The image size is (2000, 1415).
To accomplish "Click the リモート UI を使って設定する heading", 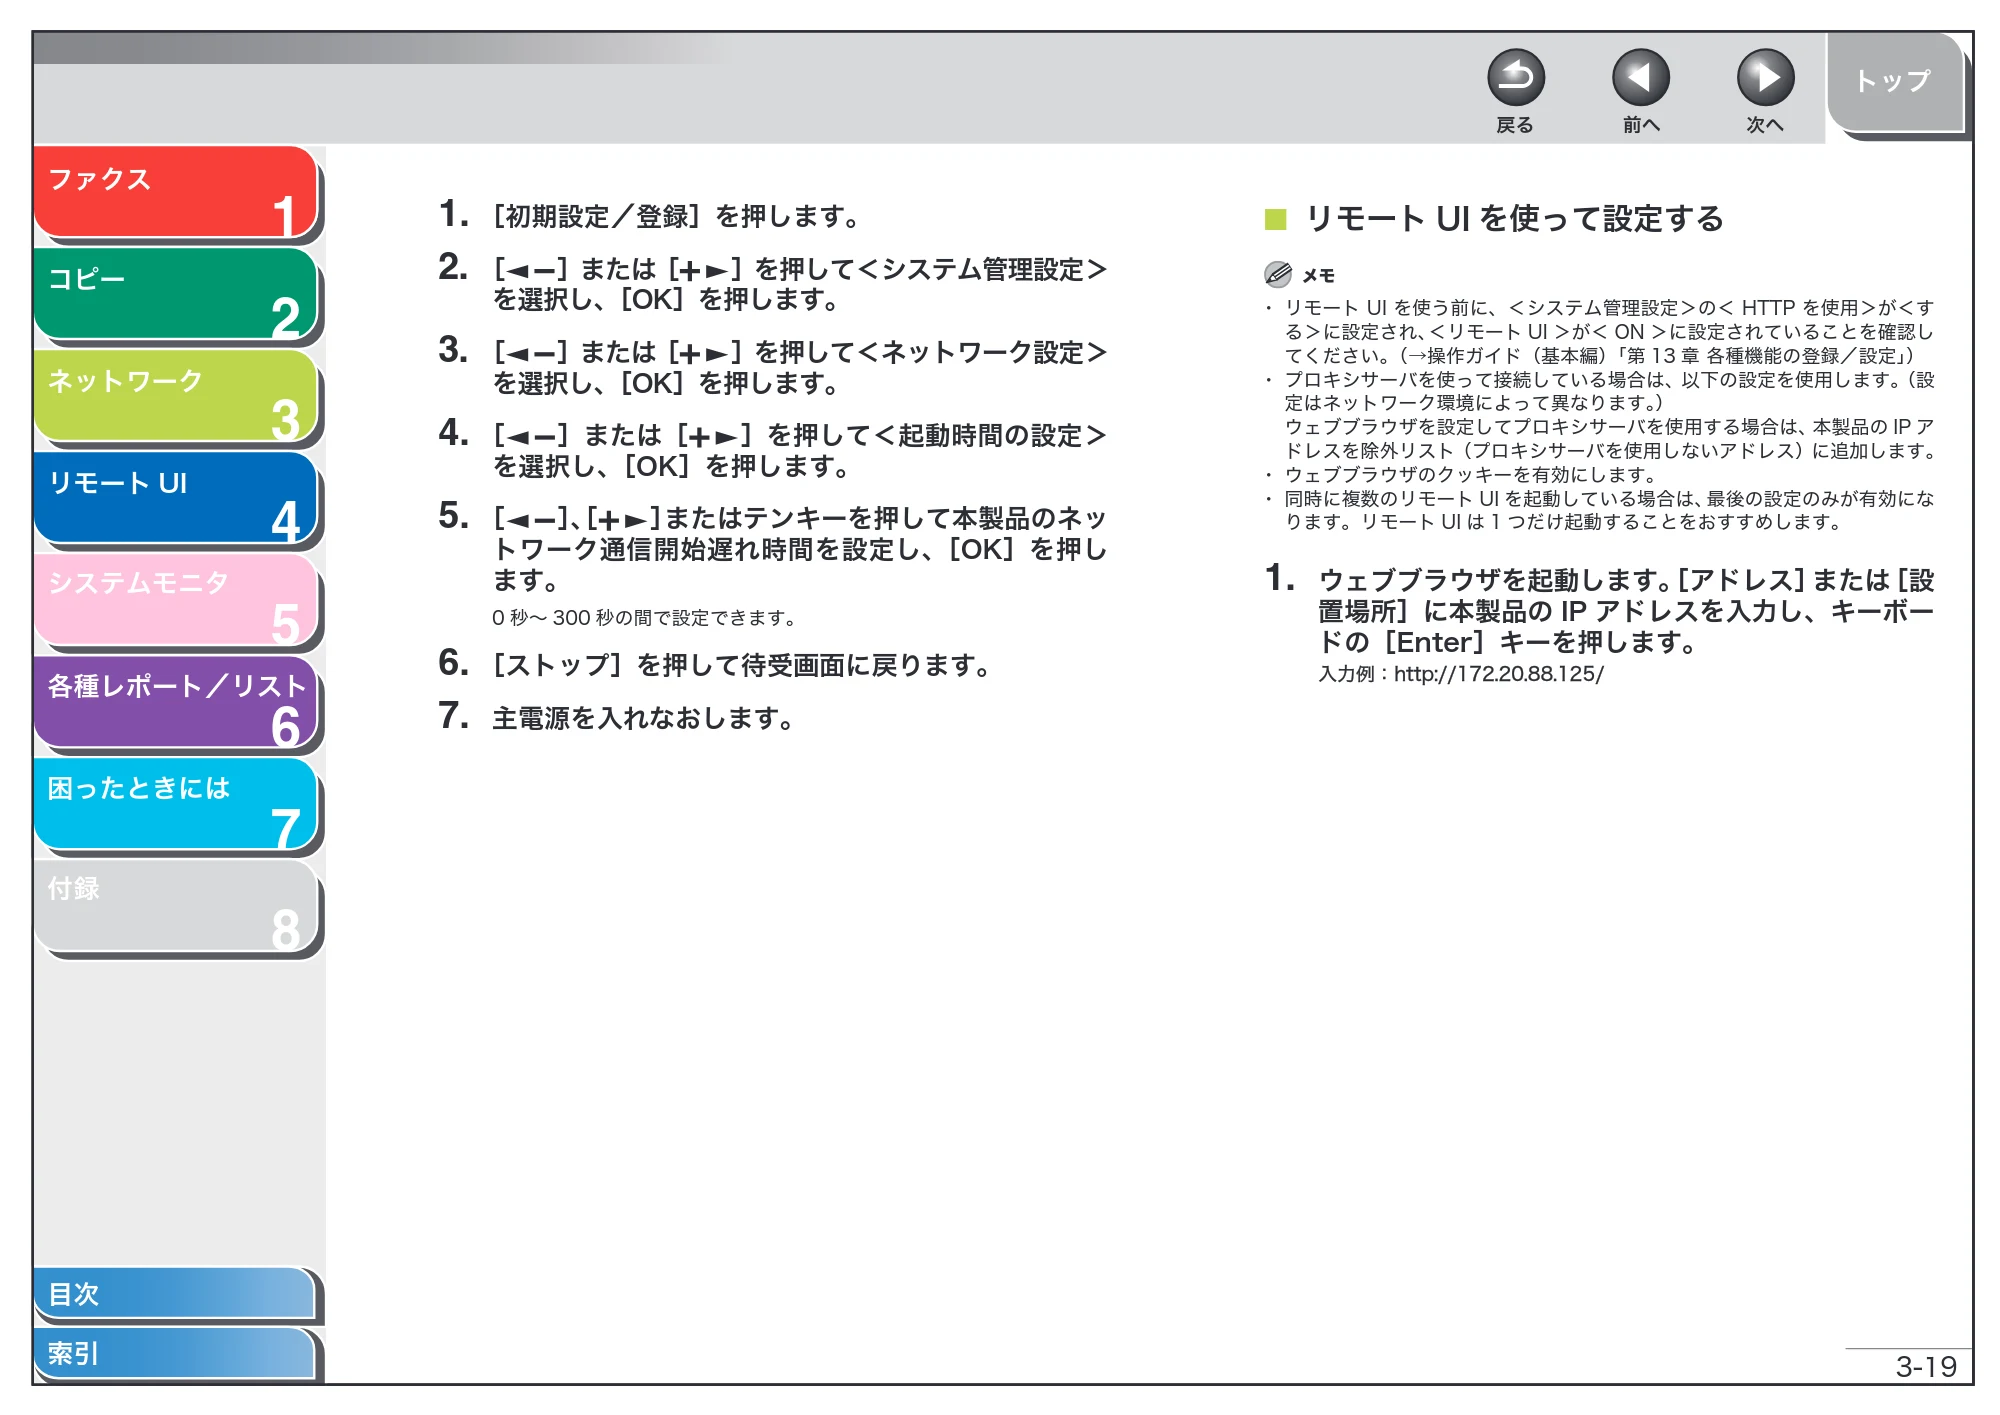I will click(x=1515, y=219).
